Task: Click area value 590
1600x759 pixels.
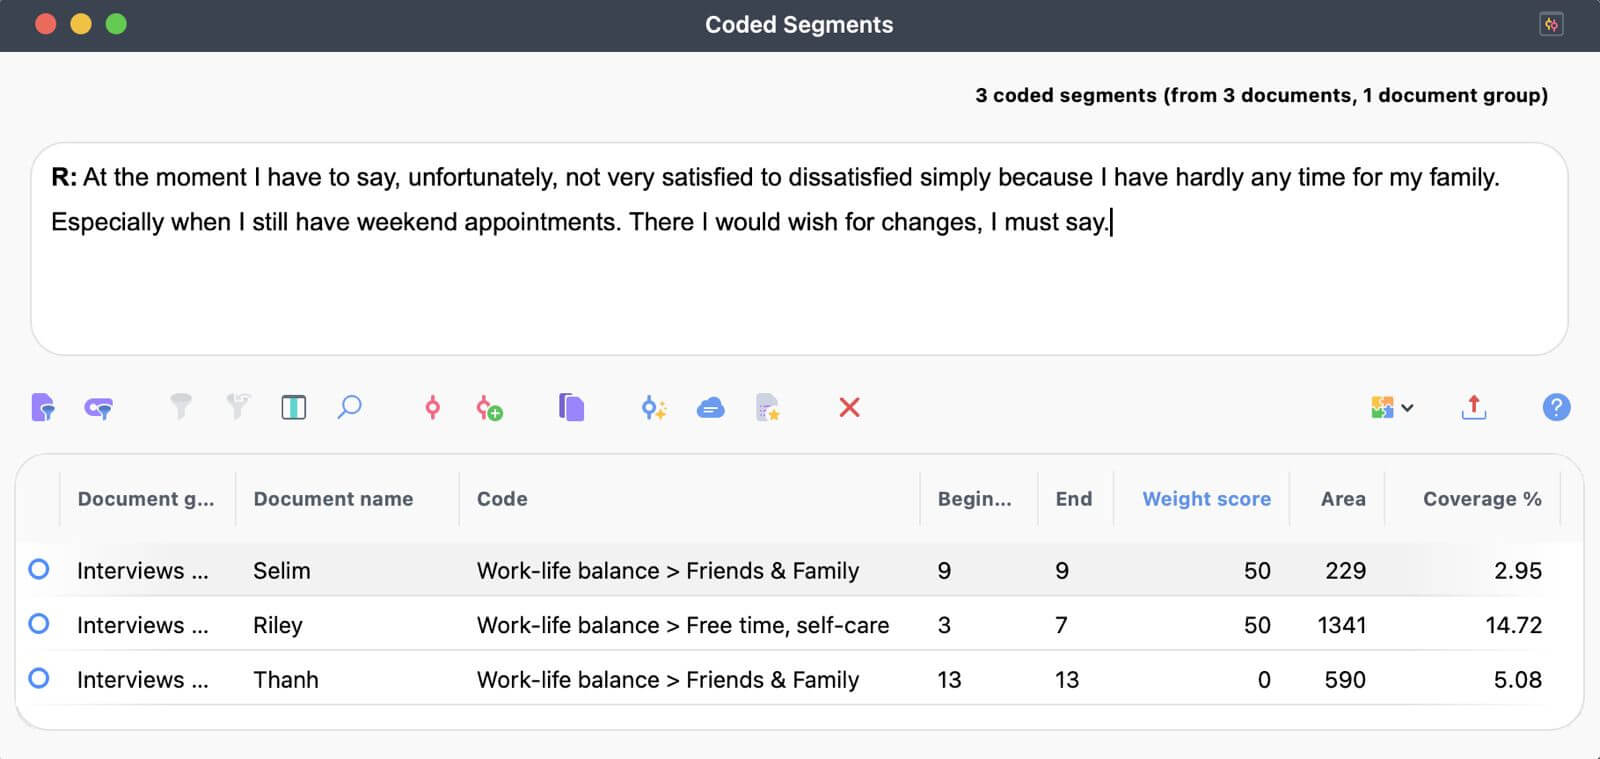Action: 1345,680
